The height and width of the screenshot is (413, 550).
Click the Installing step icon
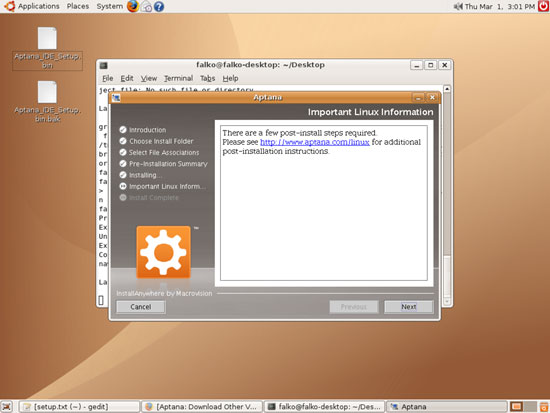(x=123, y=175)
